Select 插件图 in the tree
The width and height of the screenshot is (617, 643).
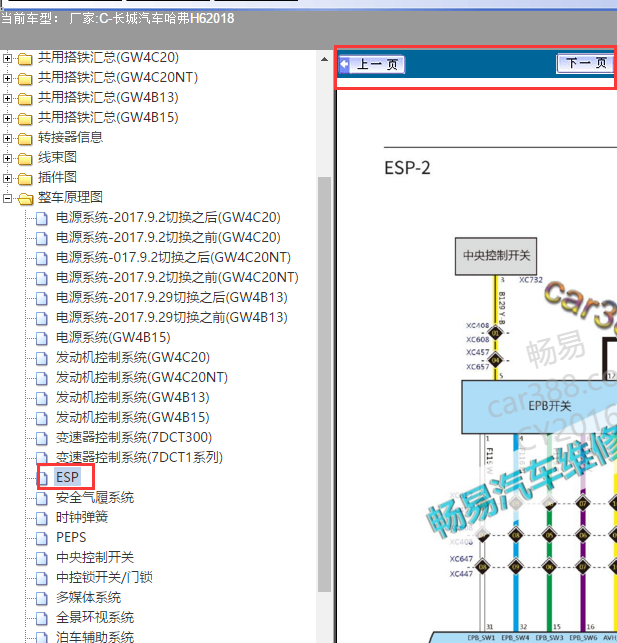[57, 178]
